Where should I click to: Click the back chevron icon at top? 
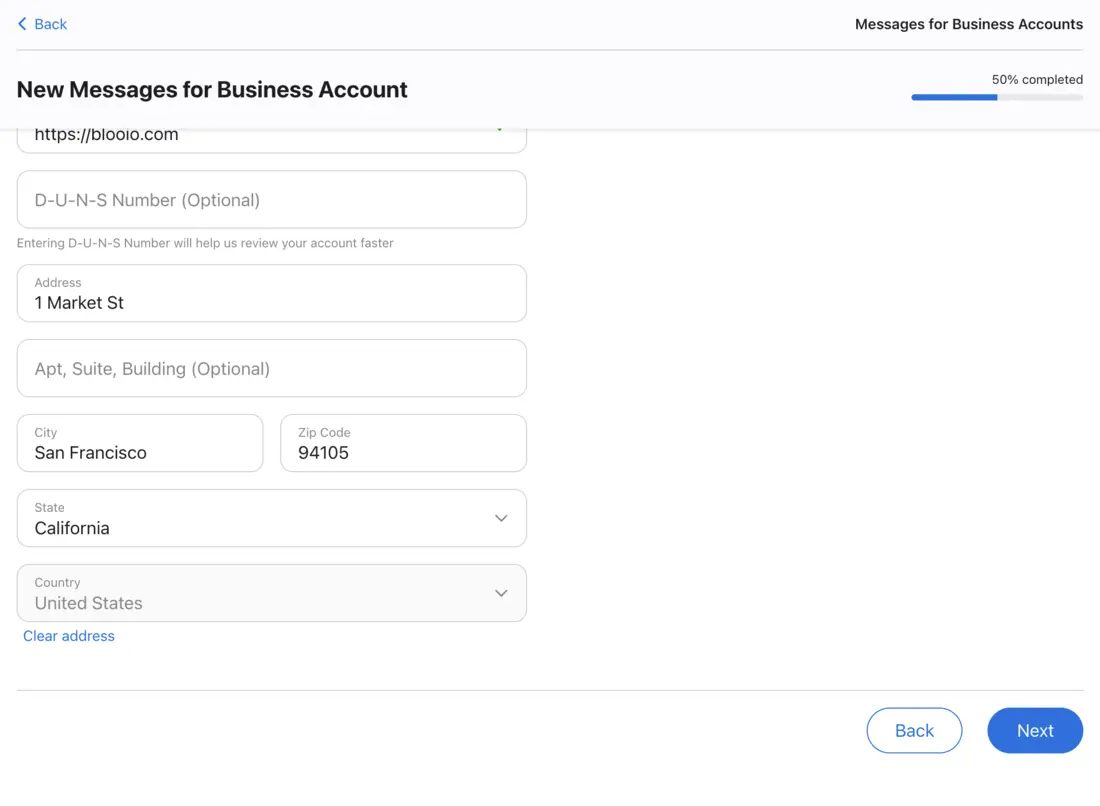click(x=22, y=24)
